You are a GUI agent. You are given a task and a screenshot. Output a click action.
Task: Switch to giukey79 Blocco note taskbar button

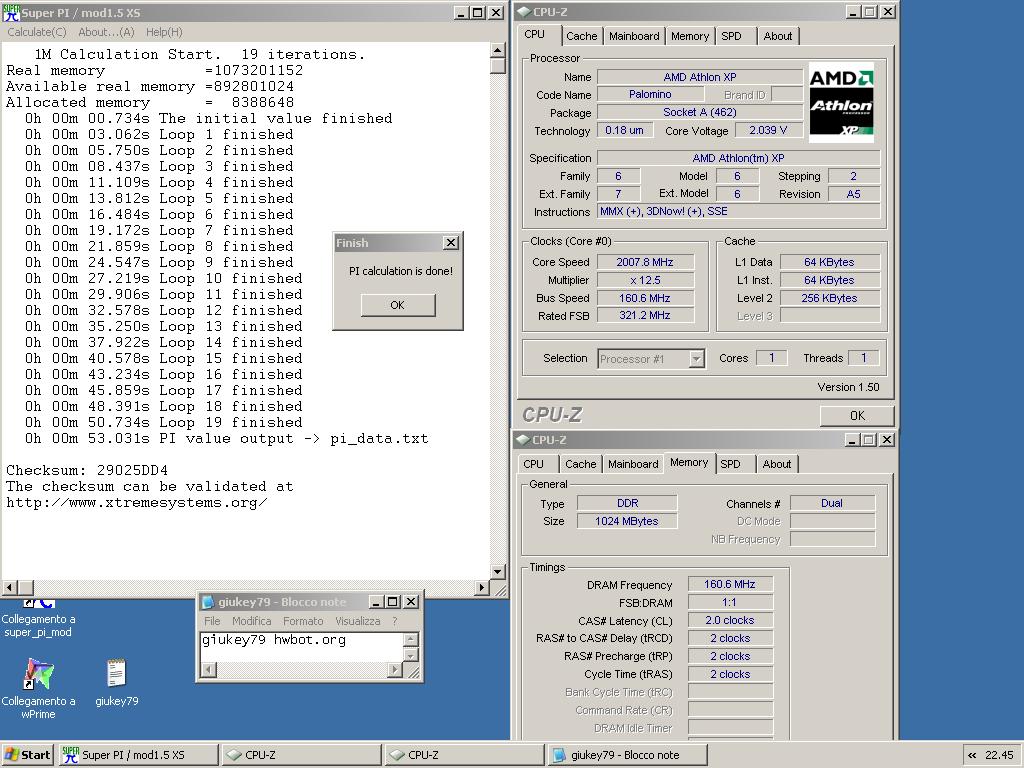click(x=627, y=755)
